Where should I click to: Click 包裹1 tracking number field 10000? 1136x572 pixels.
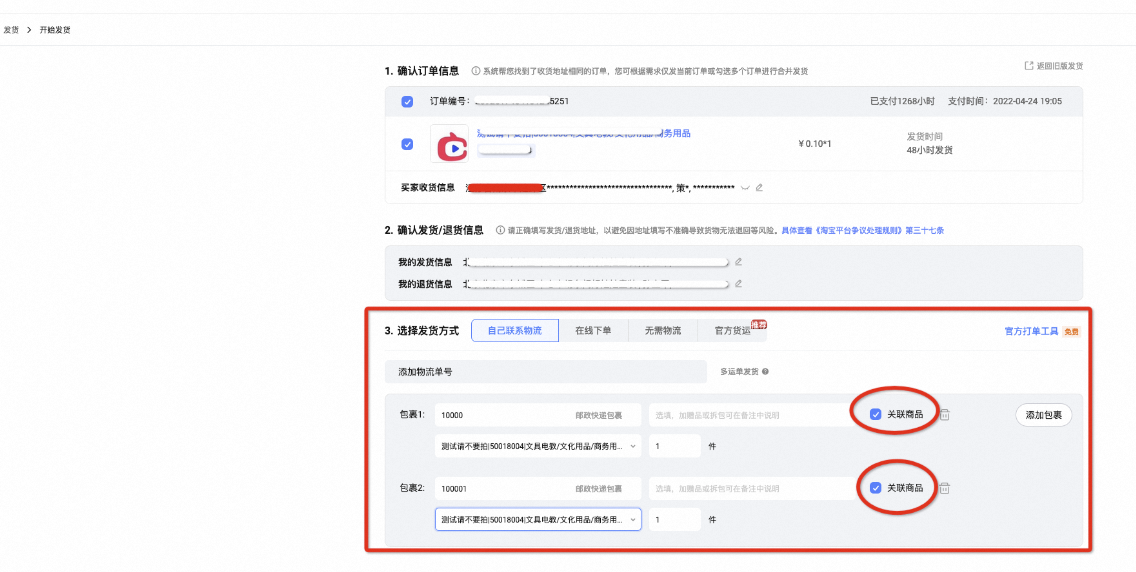538,415
